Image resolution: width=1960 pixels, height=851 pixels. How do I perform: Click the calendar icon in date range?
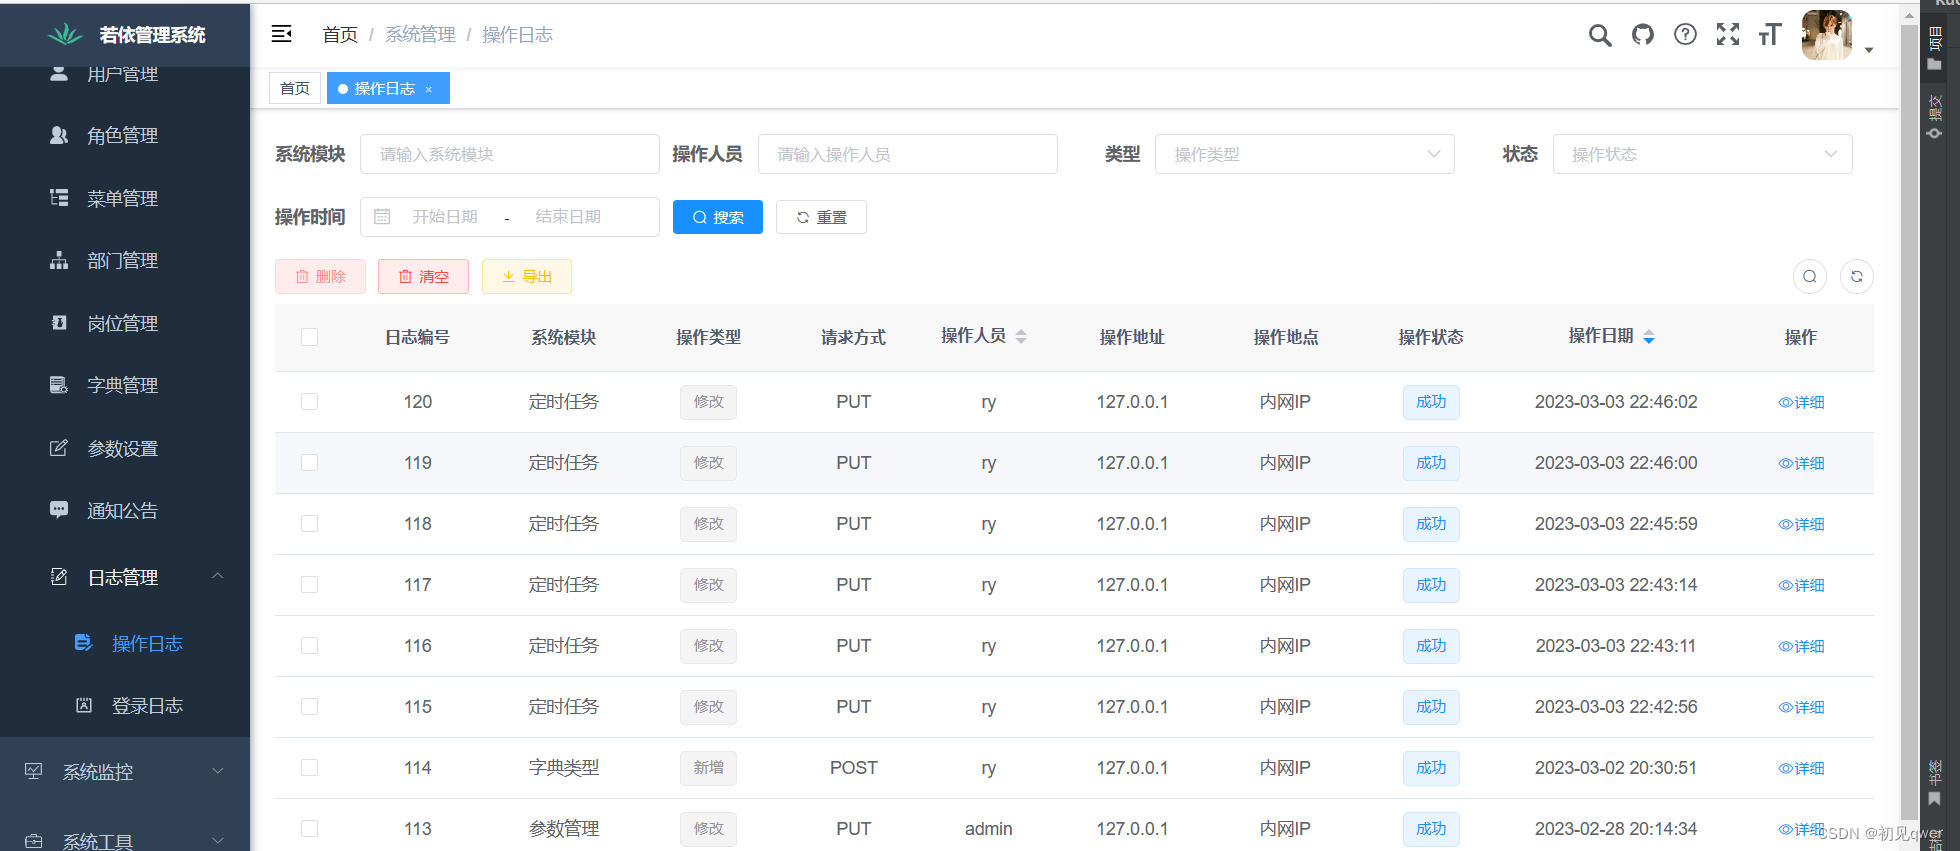click(382, 217)
